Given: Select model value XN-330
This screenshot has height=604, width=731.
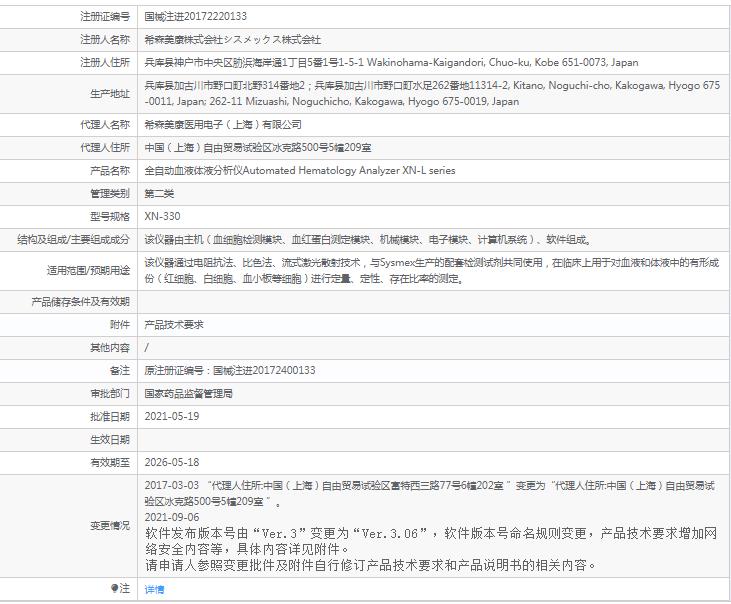Looking at the screenshot, I should click(162, 217).
